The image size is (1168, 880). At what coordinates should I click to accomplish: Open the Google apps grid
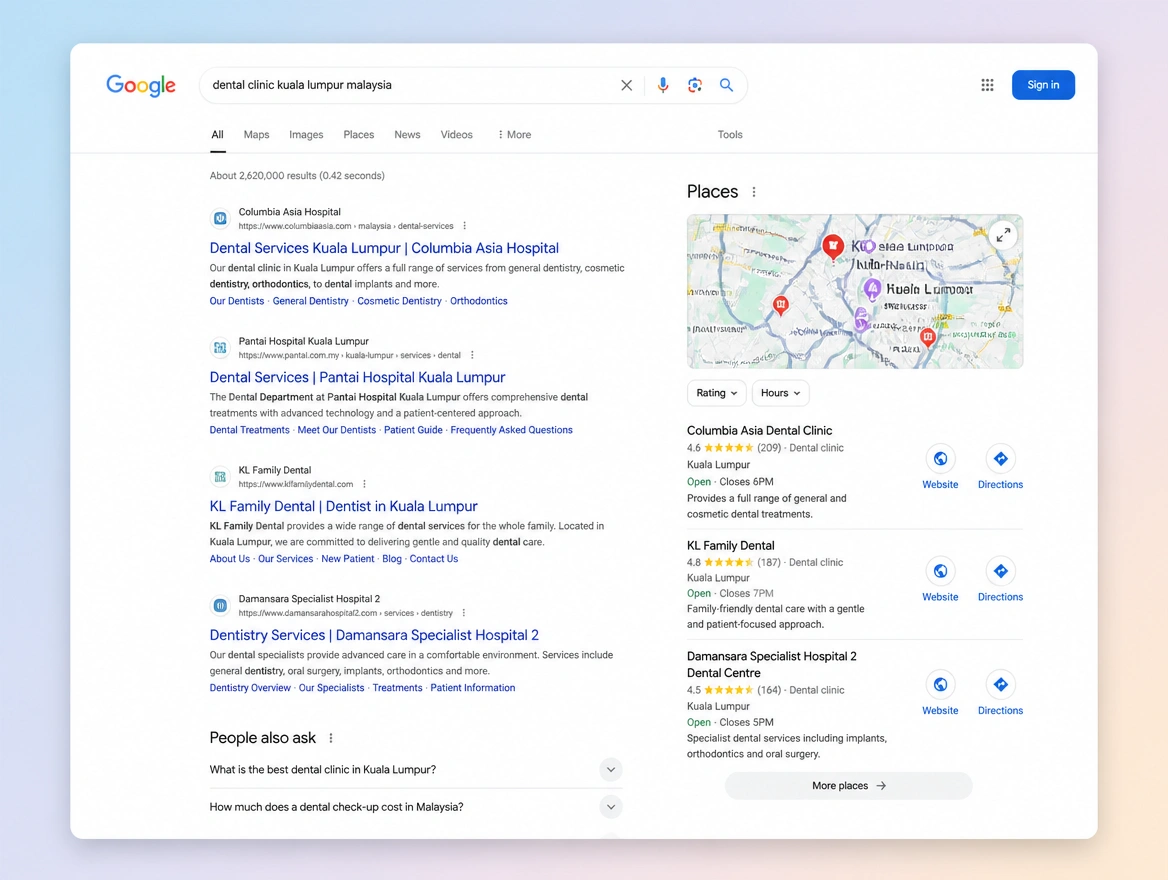[987, 85]
